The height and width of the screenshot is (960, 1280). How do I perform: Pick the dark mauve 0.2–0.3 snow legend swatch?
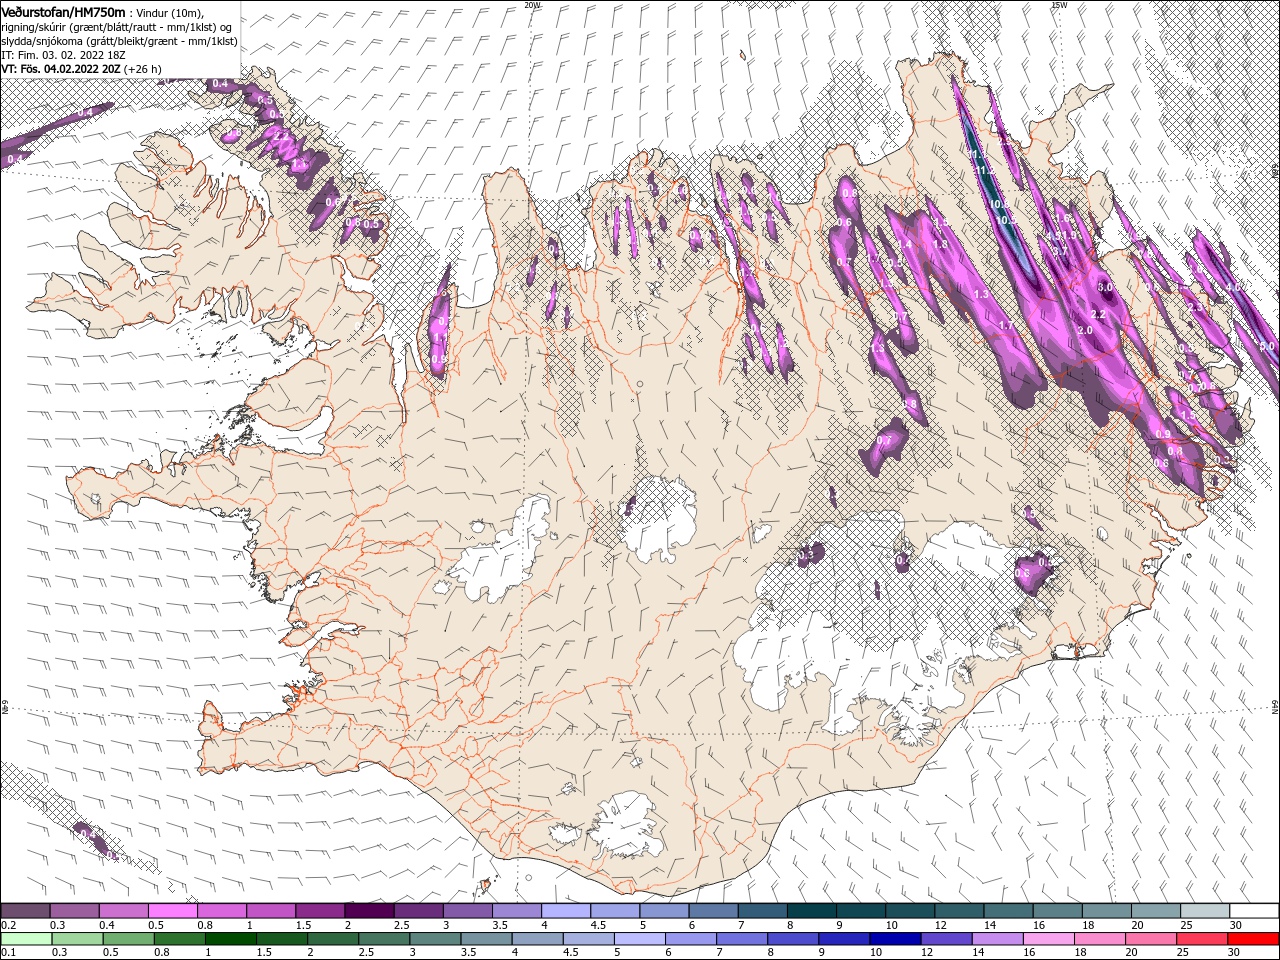(25, 911)
